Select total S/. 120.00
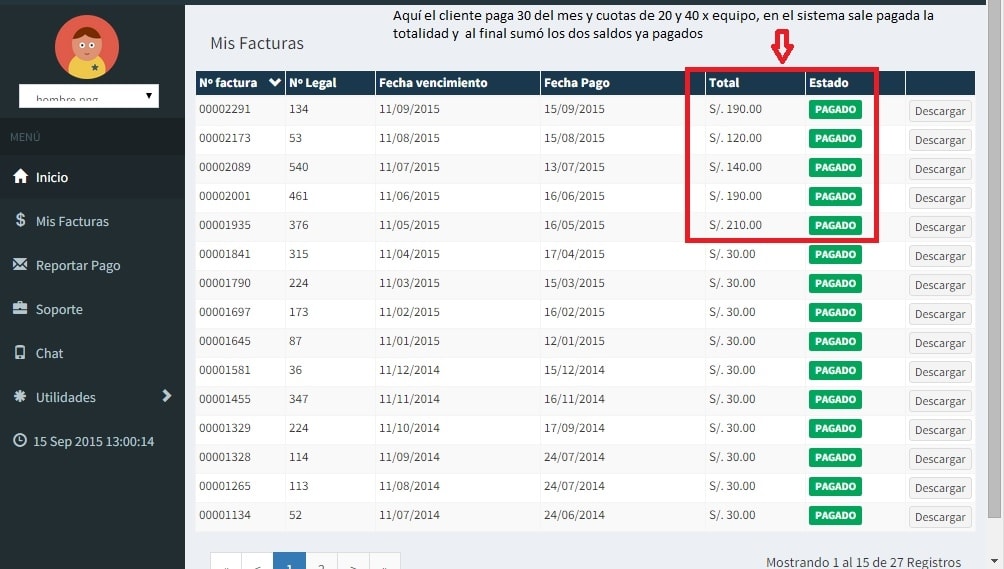Image resolution: width=1004 pixels, height=569 pixels. (735, 138)
